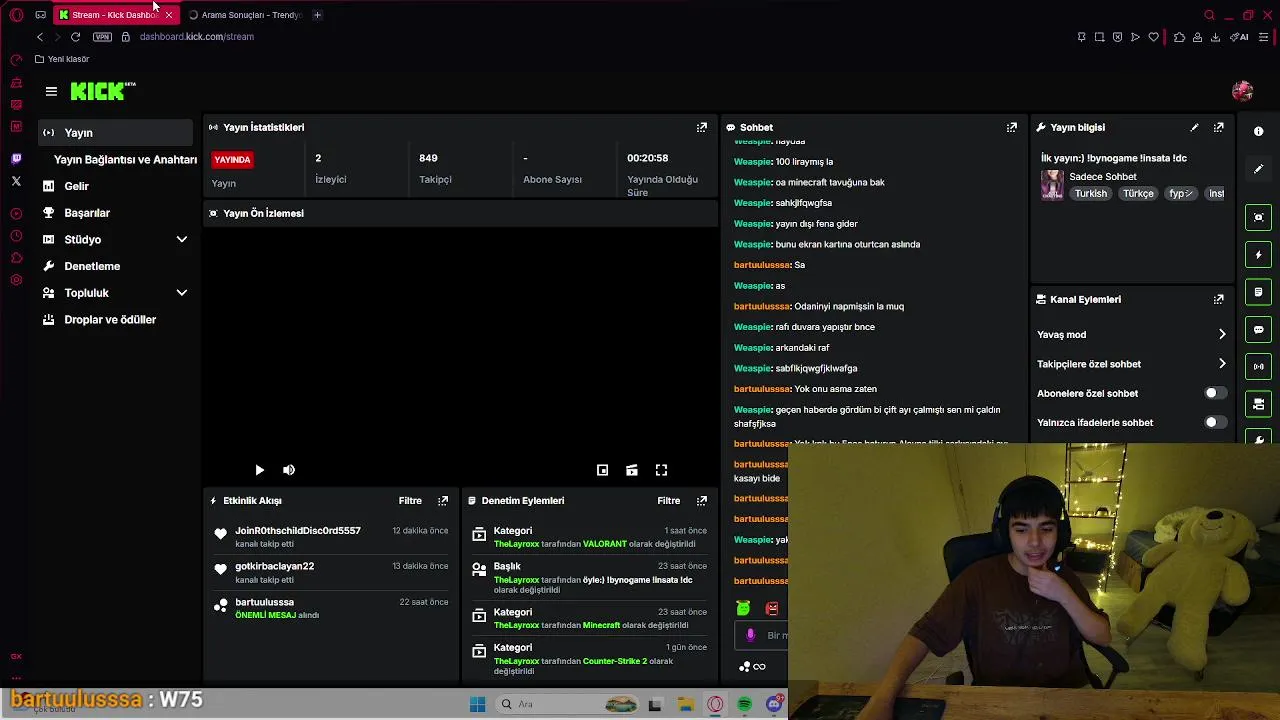Expand the Topluluk sidebar section
This screenshot has width=1280, height=720.
coord(181,293)
